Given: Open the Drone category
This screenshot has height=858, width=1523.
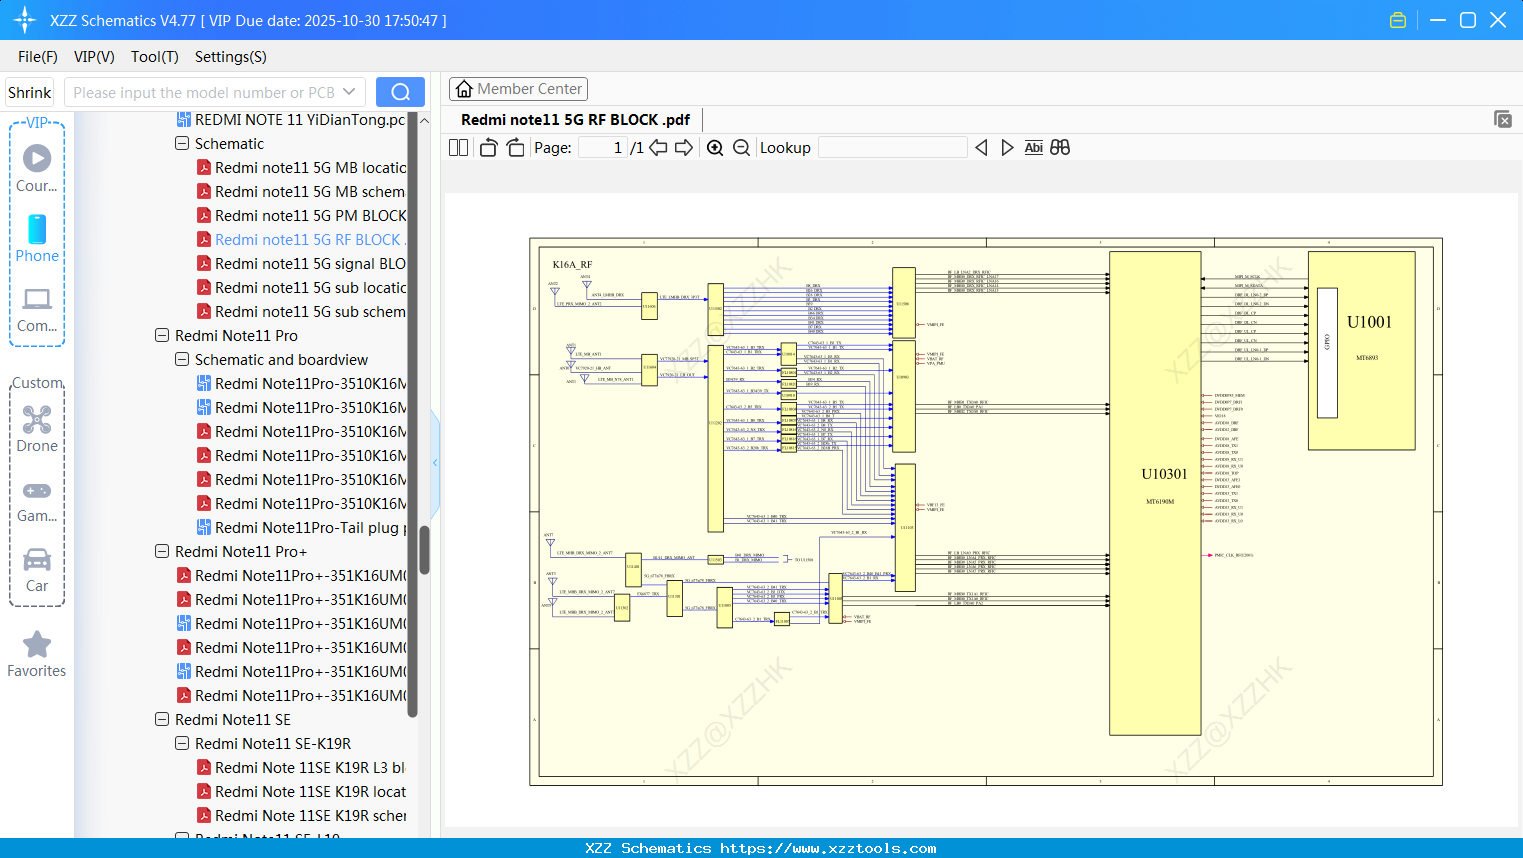Looking at the screenshot, I should (x=37, y=429).
